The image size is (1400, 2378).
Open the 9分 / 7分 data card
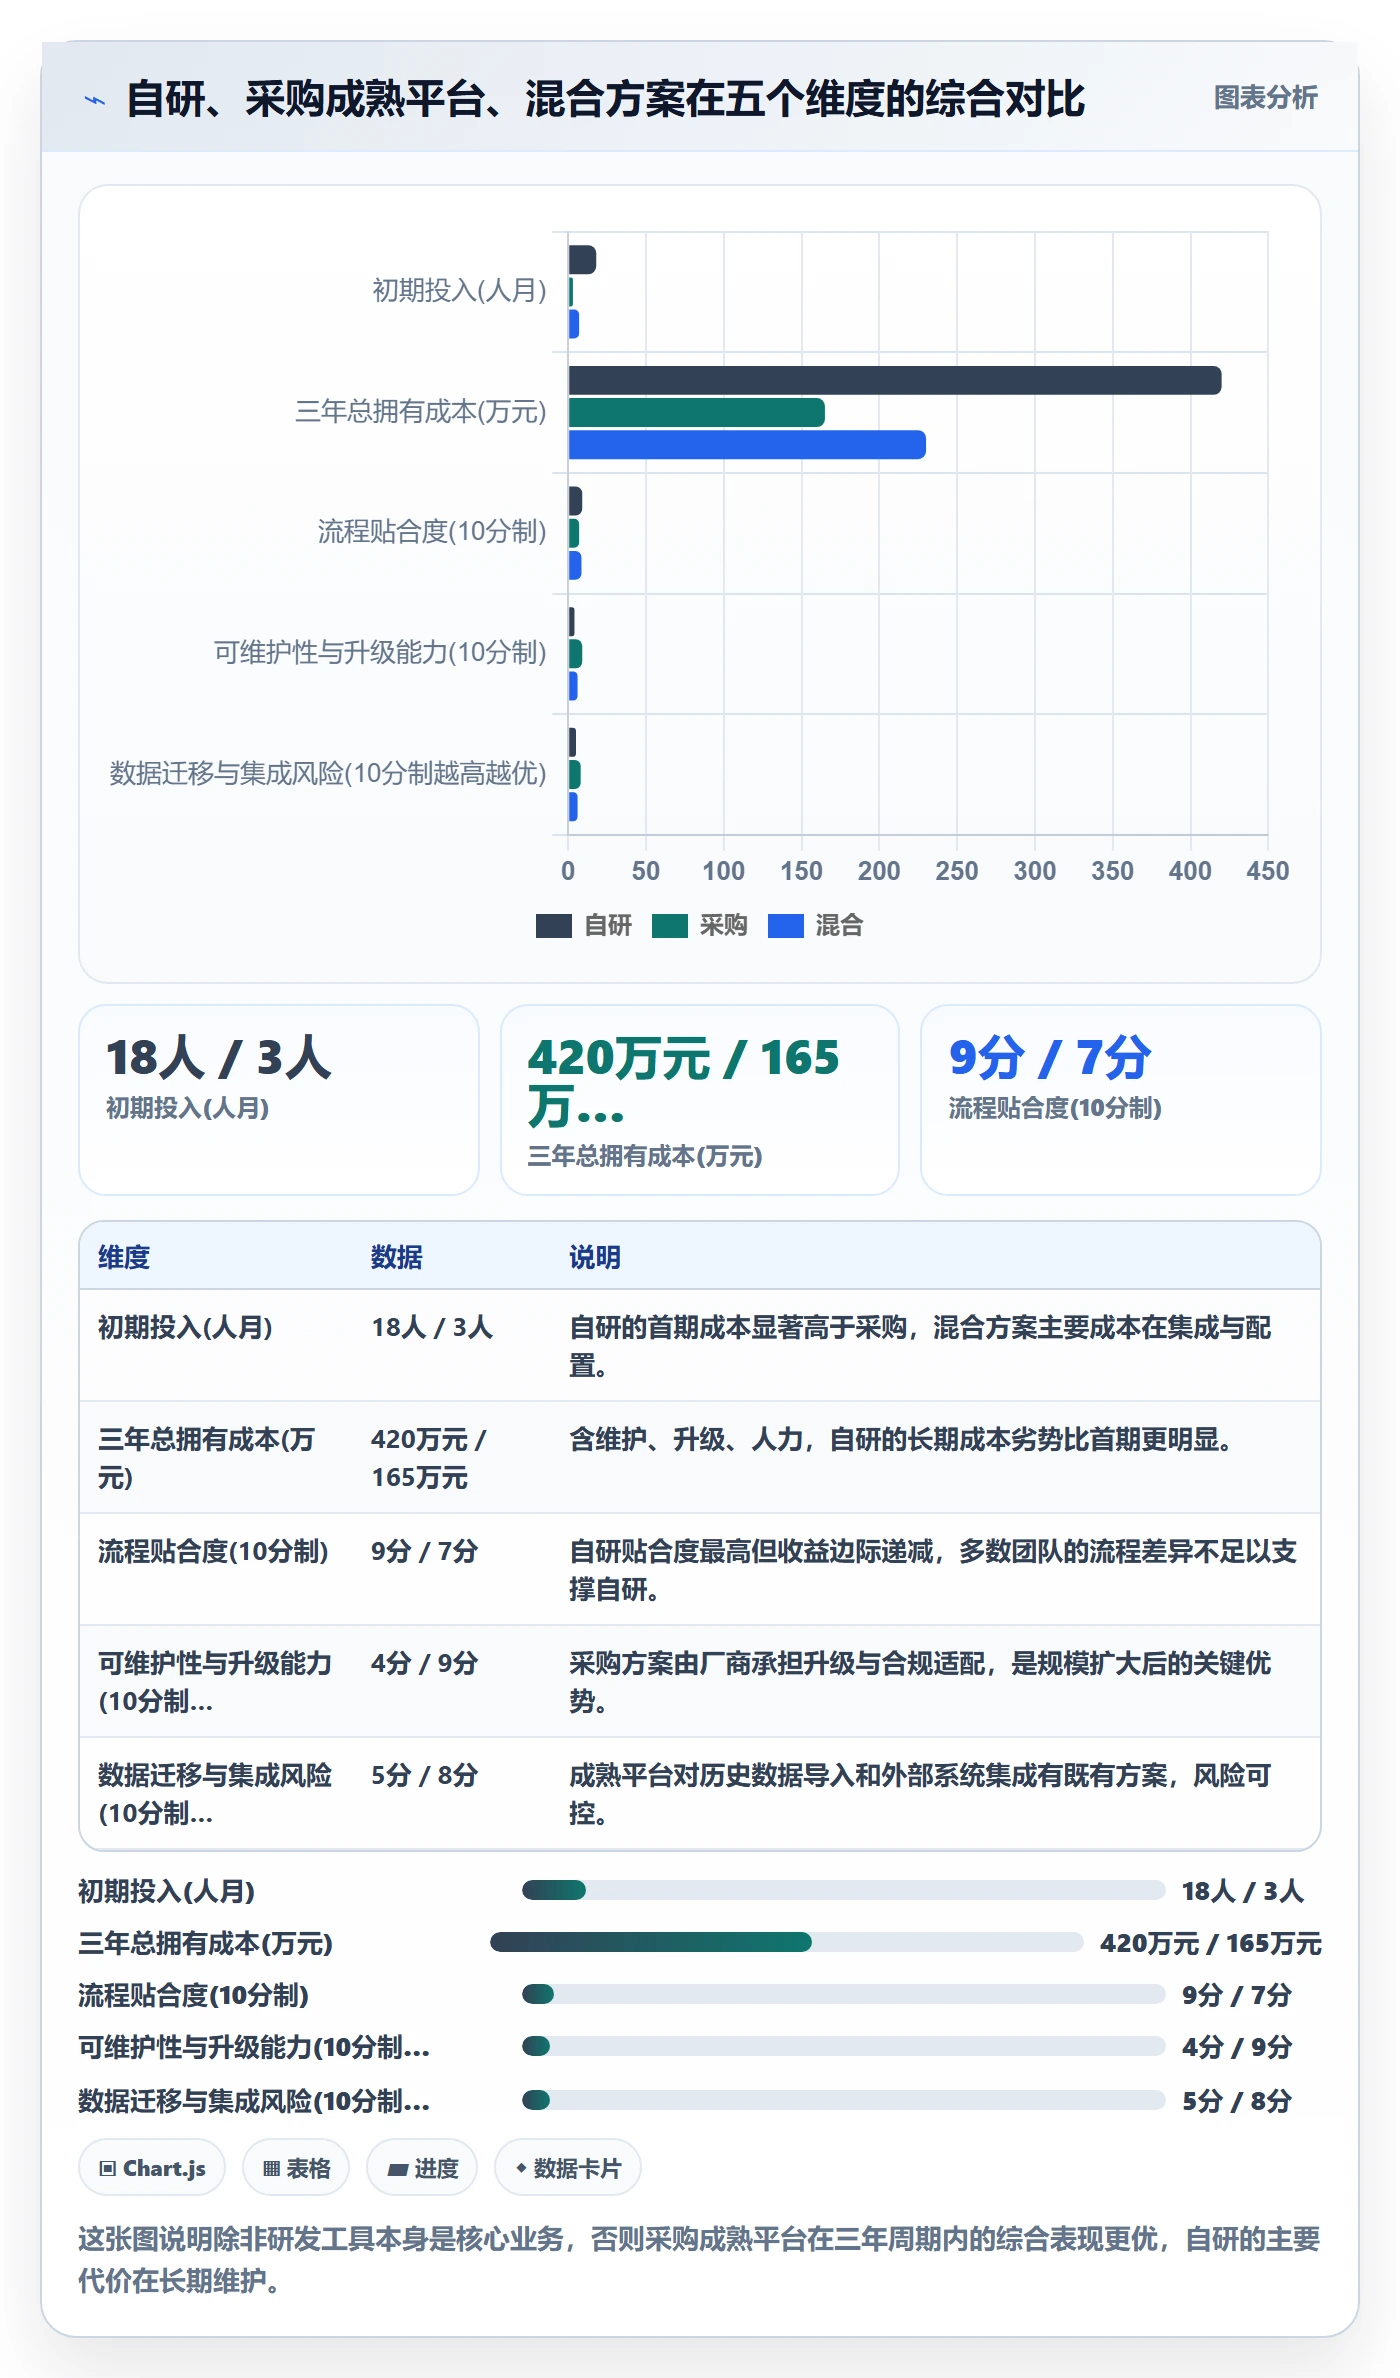[1120, 1099]
